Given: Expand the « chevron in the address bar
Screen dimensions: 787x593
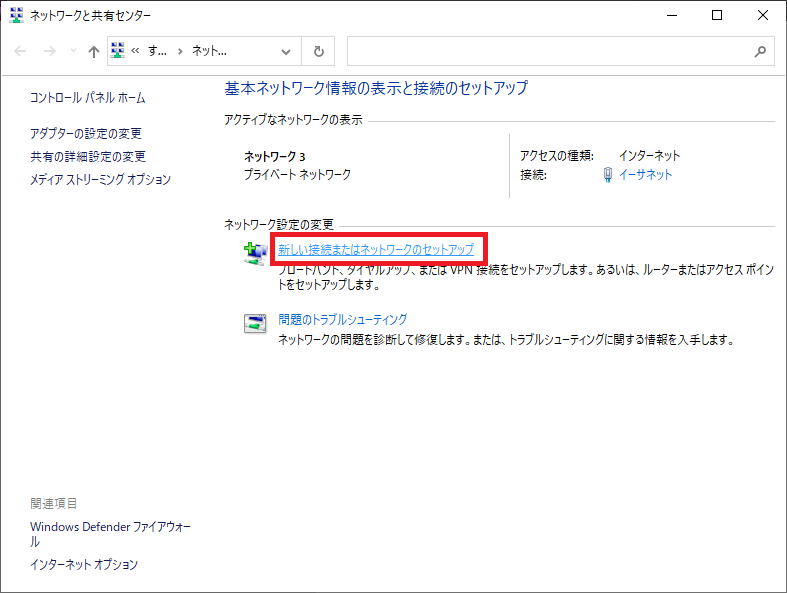Looking at the screenshot, I should click(136, 51).
